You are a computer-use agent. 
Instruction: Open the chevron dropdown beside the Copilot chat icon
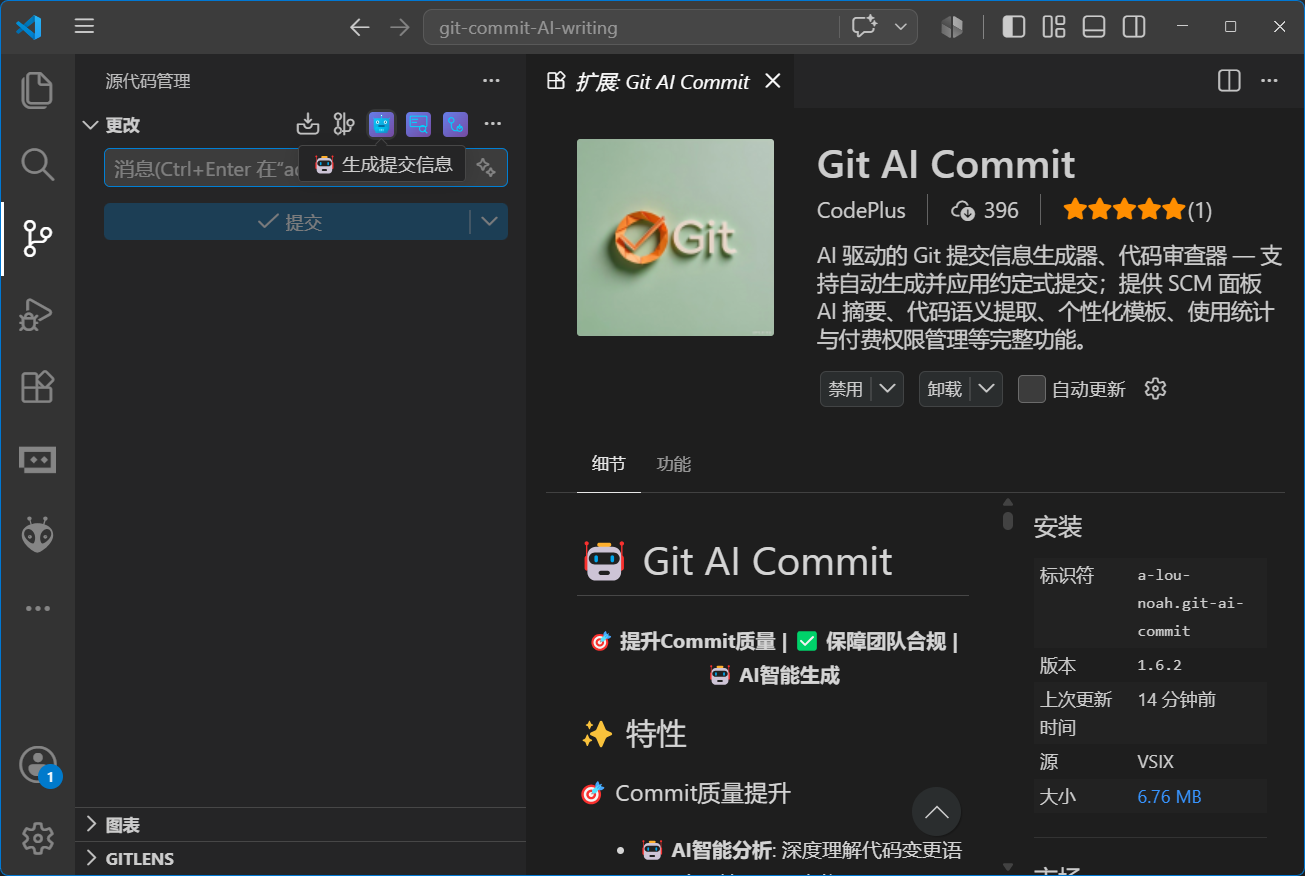click(x=900, y=27)
